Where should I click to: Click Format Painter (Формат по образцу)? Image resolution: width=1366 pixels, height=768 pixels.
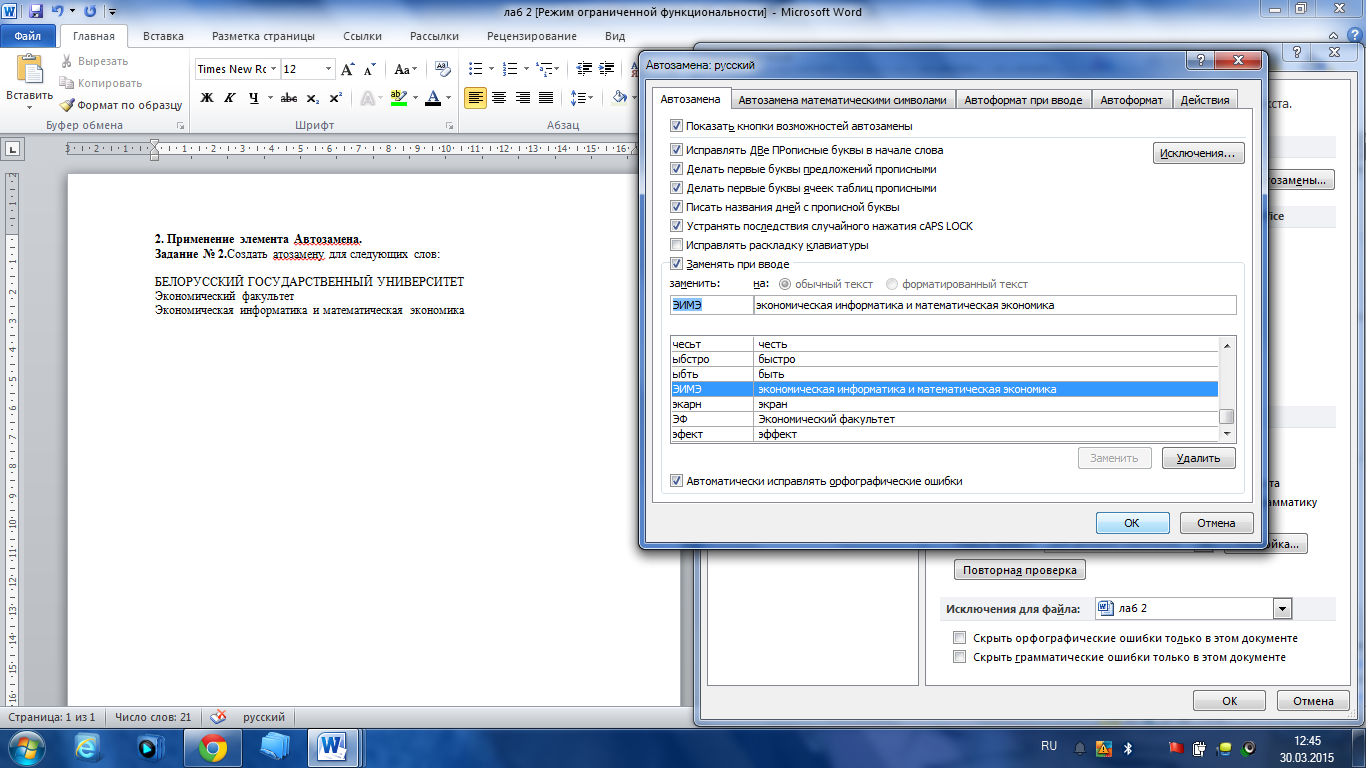click(121, 104)
